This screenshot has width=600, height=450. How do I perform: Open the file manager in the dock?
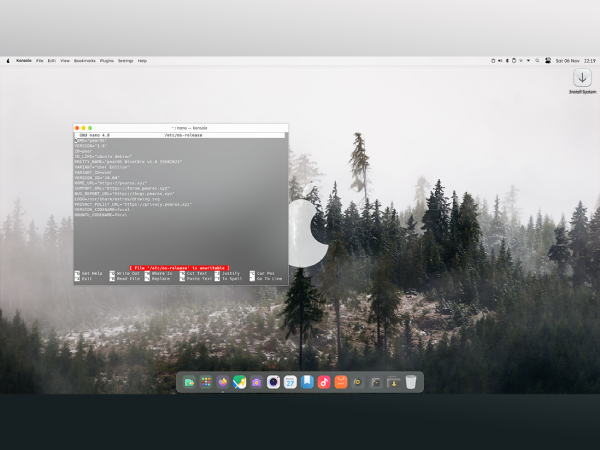[x=189, y=382]
